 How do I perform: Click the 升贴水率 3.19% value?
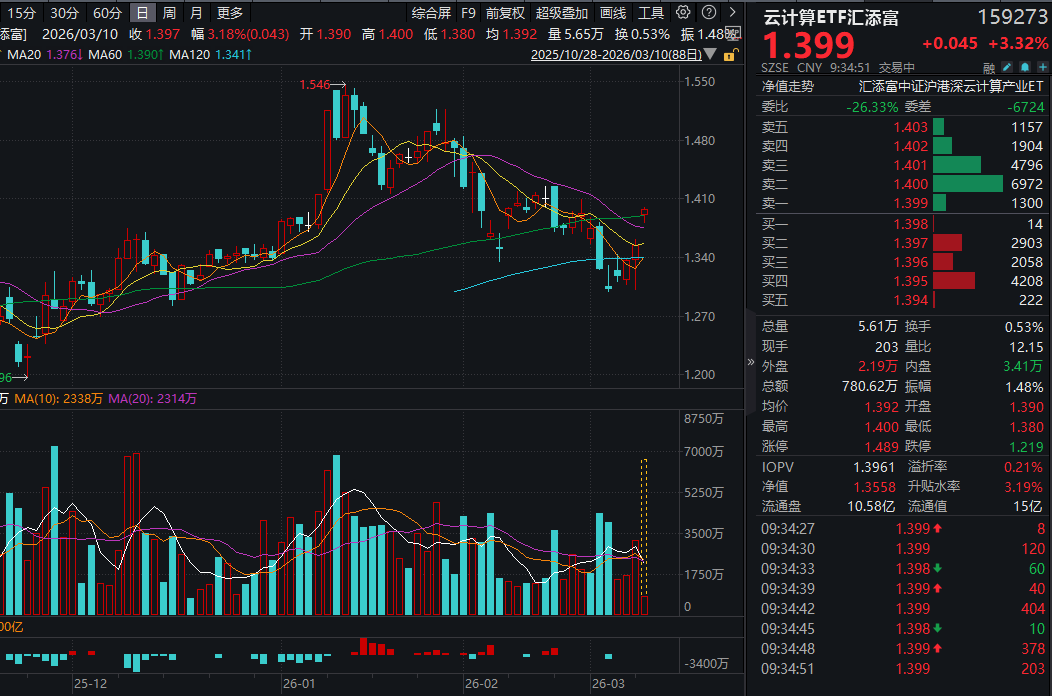pyautogui.click(x=1021, y=486)
